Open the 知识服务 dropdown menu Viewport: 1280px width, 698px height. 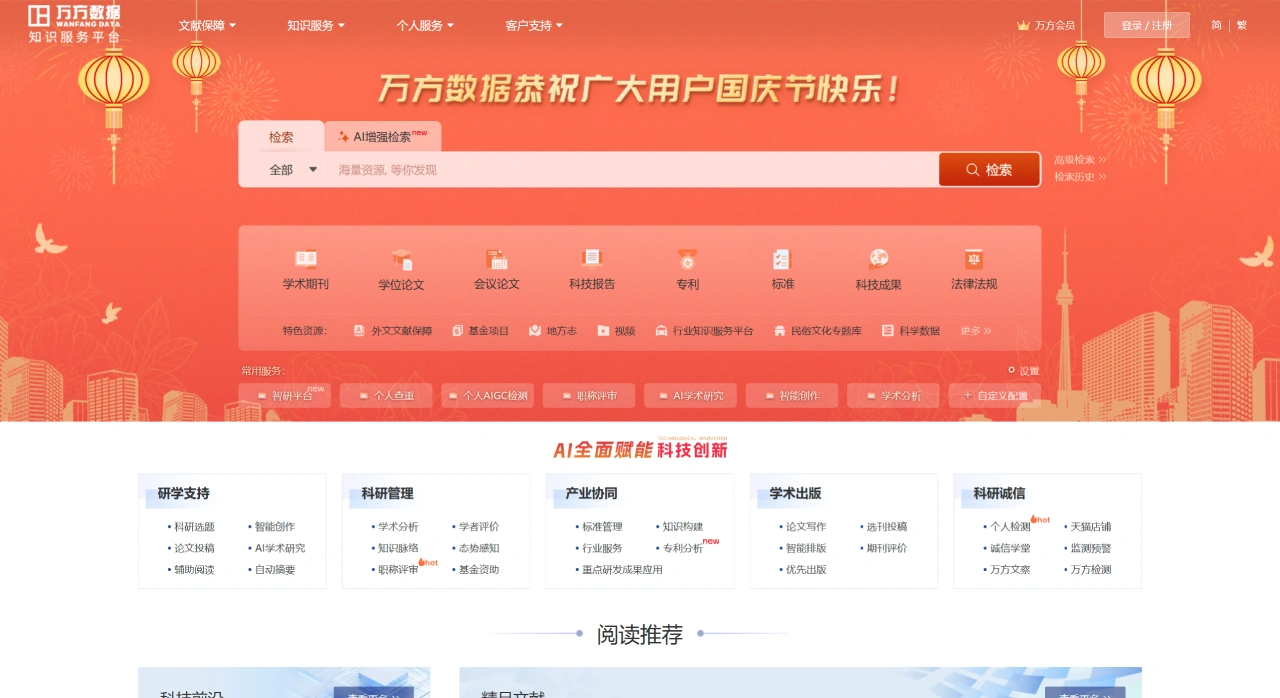click(x=310, y=25)
